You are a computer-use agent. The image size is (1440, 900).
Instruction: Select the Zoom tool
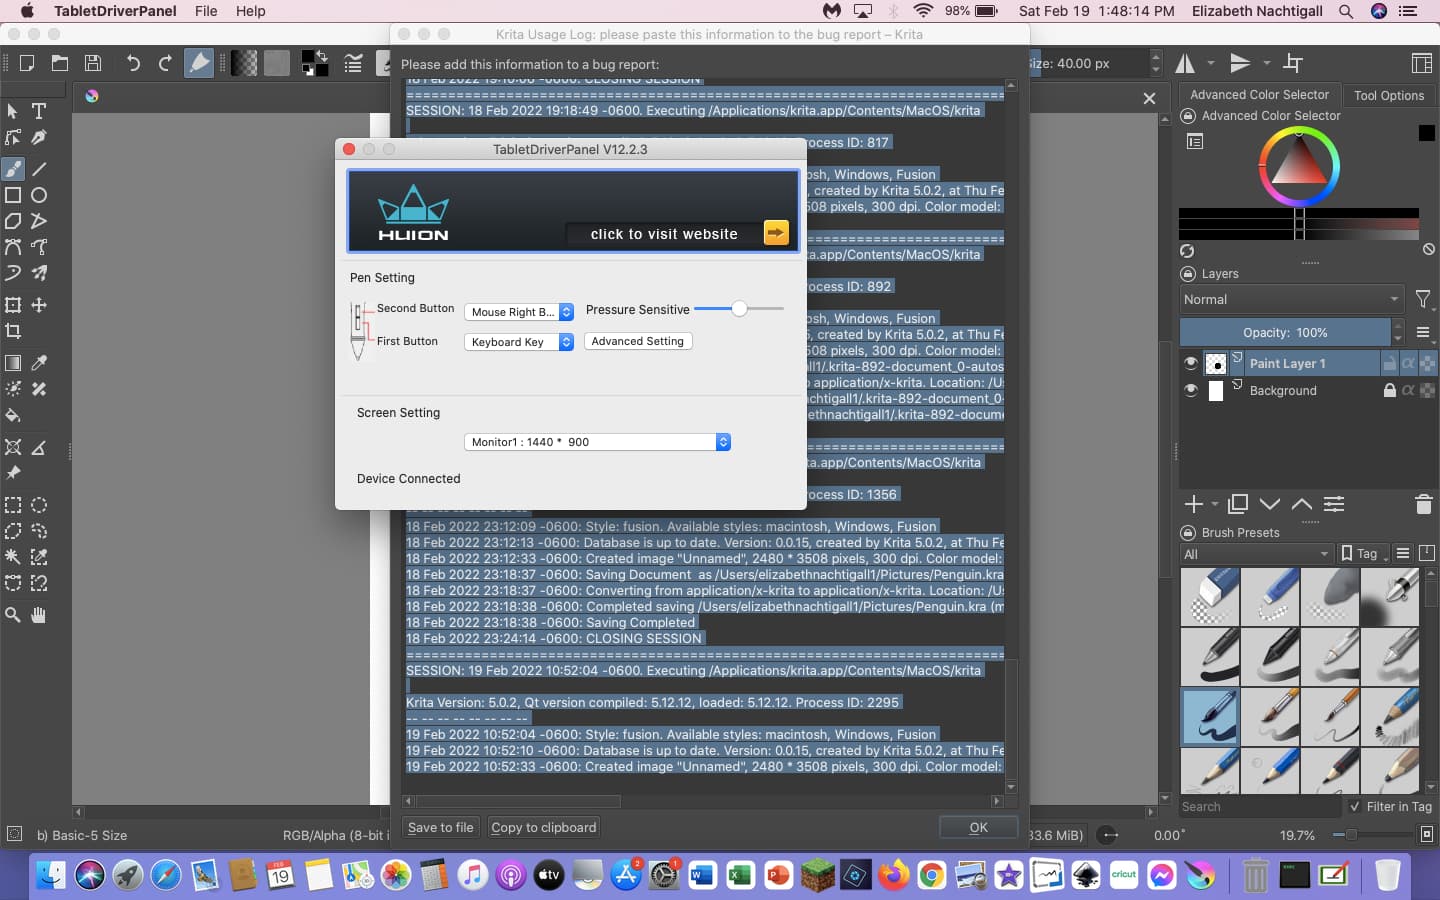[x=13, y=615]
